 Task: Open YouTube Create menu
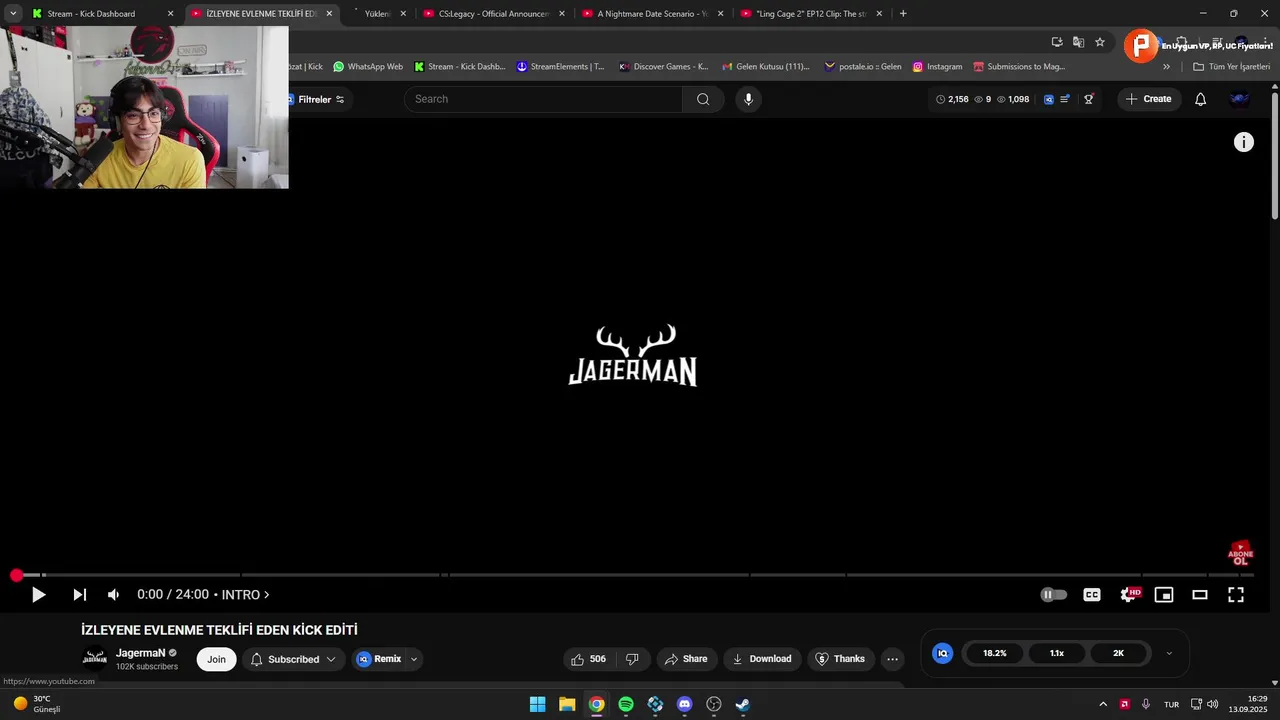pos(1148,99)
